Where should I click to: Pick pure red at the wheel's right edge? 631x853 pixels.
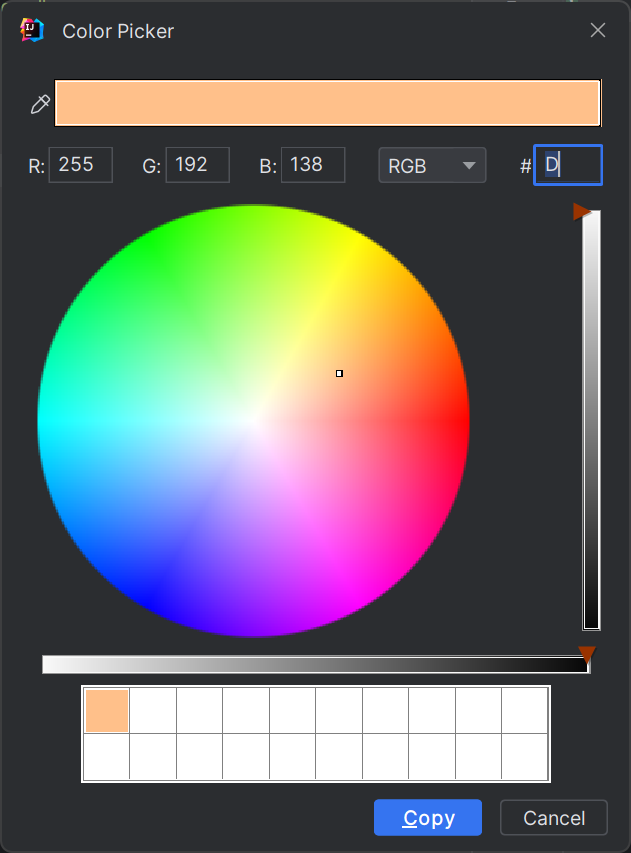coord(466,420)
